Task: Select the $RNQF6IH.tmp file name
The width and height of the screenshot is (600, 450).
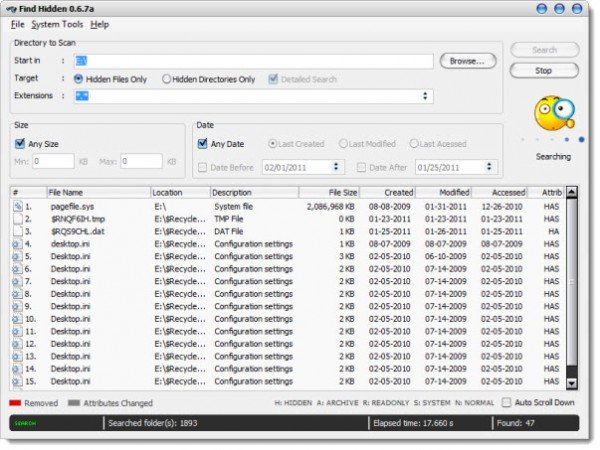Action: [78, 219]
